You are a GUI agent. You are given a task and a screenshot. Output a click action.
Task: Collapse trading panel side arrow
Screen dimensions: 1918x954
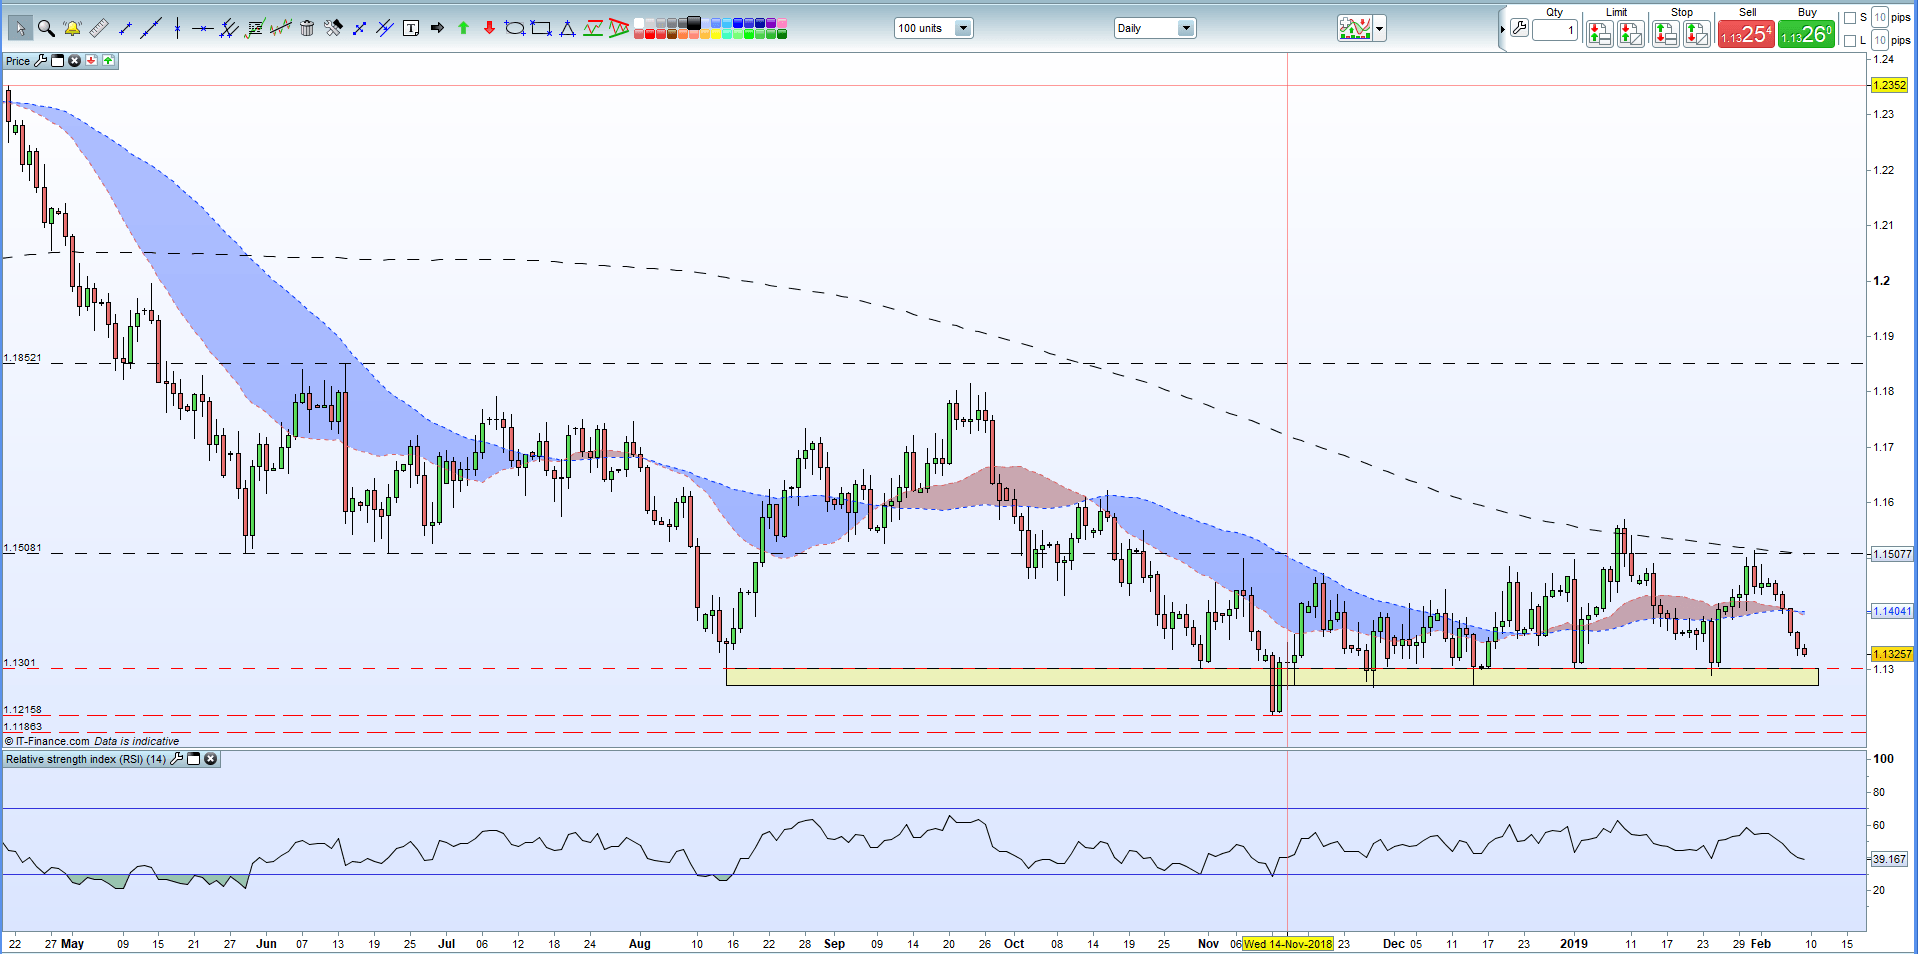(x=1502, y=29)
